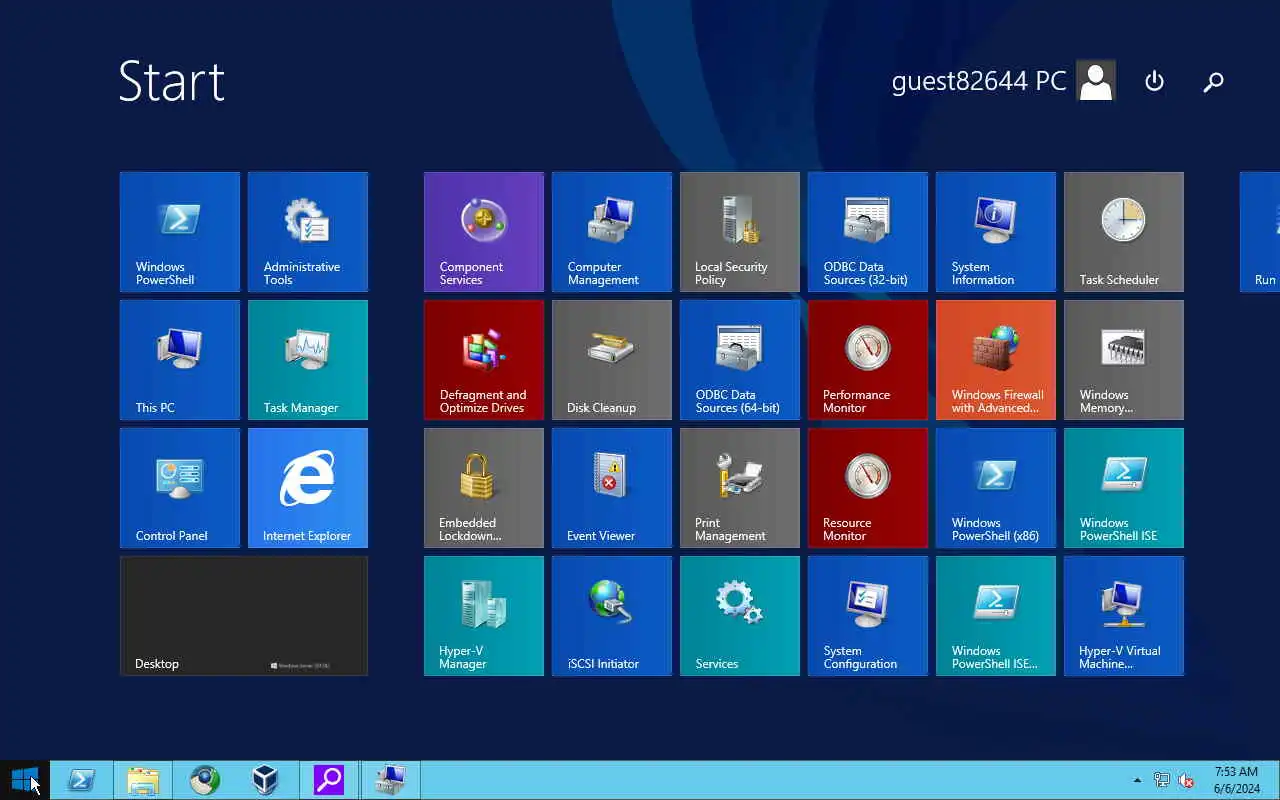The image size is (1280, 800).
Task: Launch the Task Manager tile
Action: 308,360
